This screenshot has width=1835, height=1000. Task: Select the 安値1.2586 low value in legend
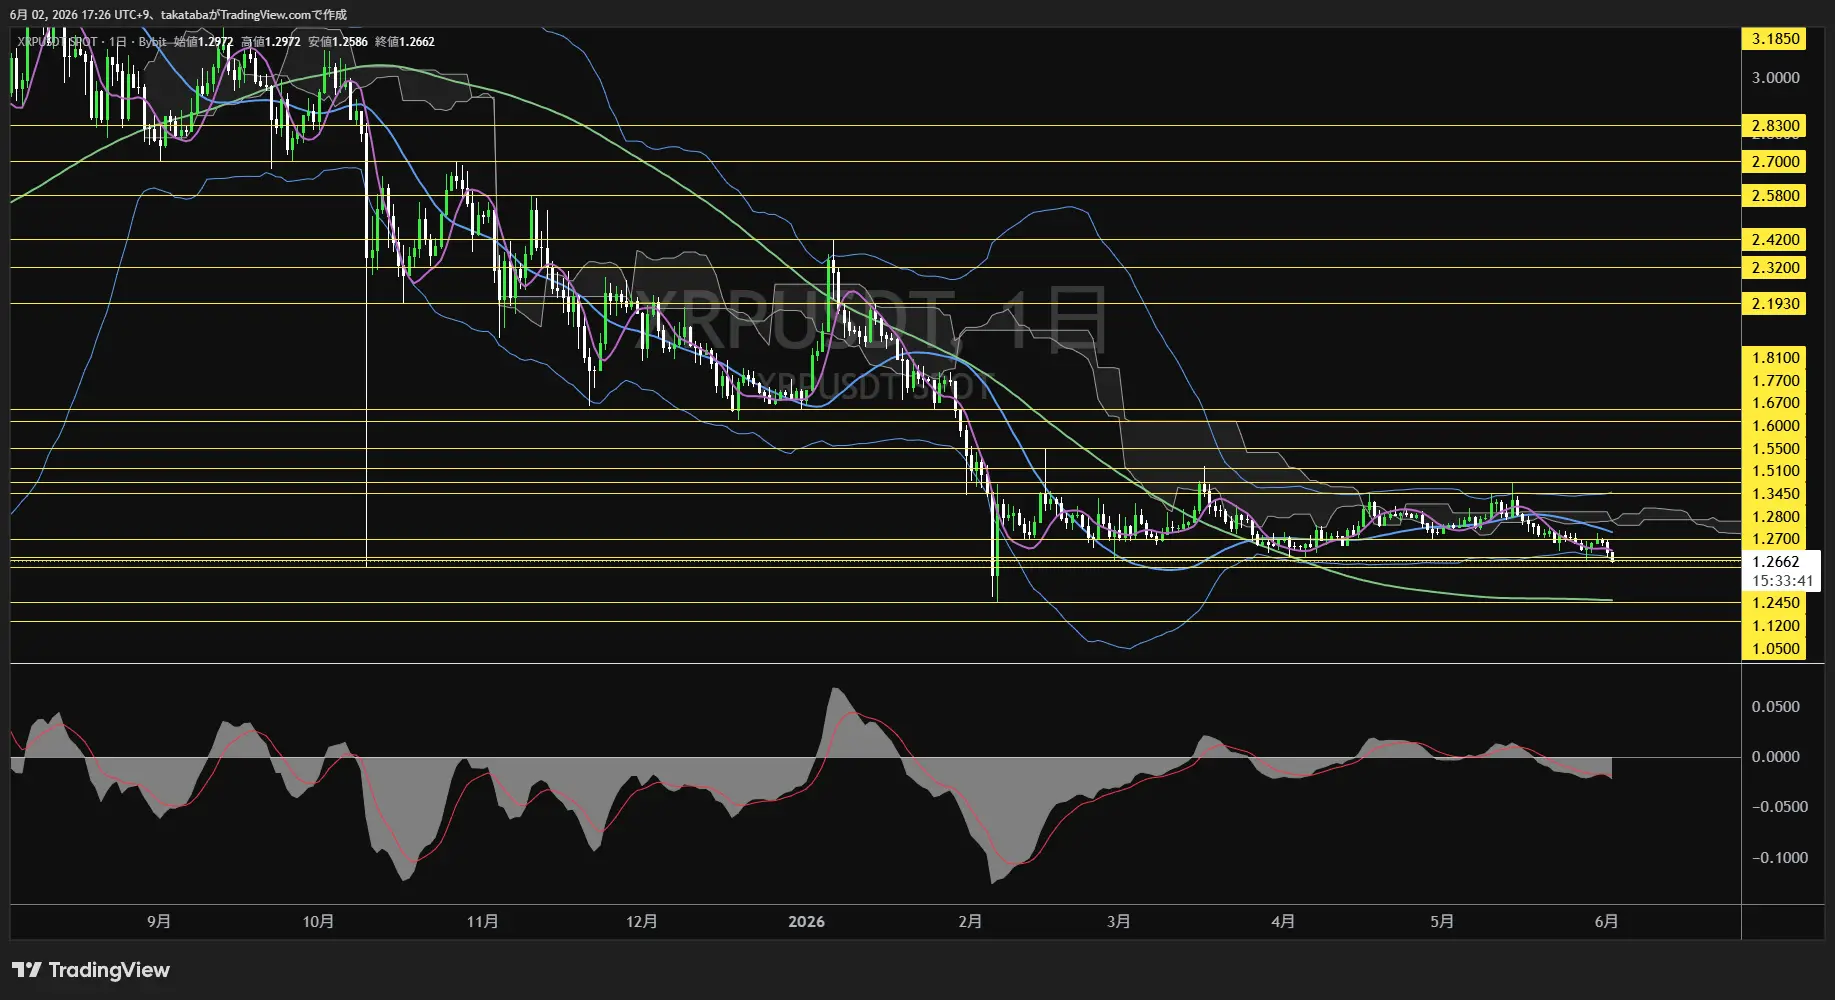[x=338, y=42]
